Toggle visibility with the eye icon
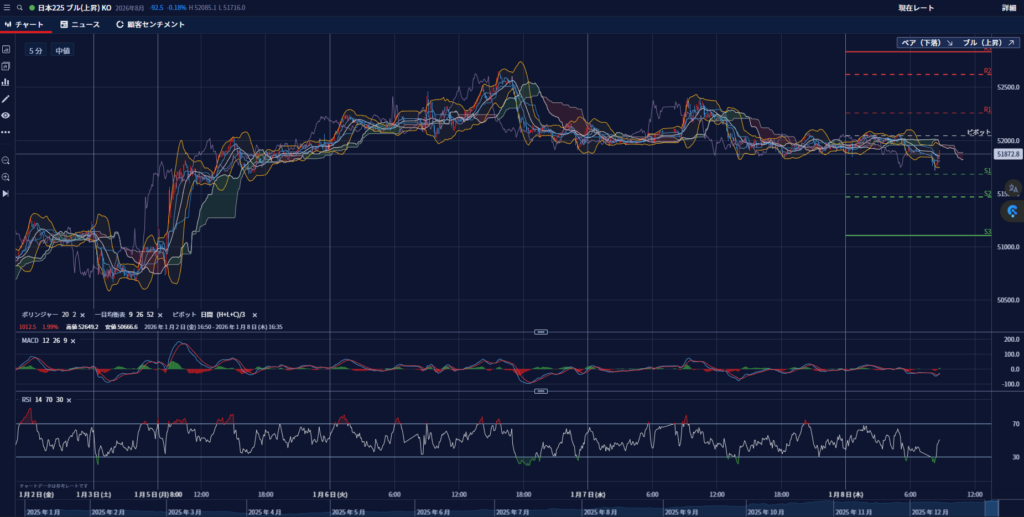The image size is (1024, 517). (x=6, y=115)
